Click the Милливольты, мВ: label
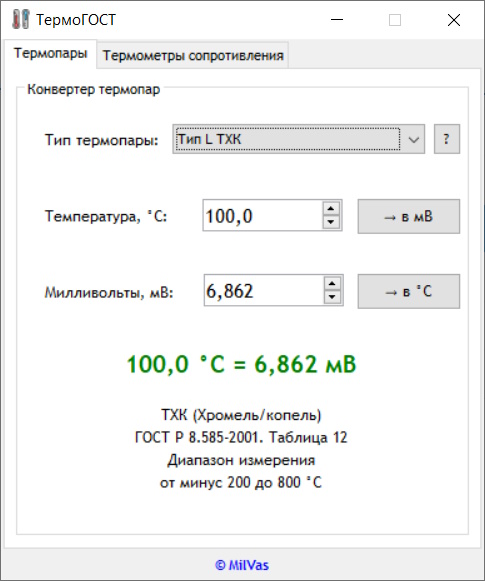 109,293
